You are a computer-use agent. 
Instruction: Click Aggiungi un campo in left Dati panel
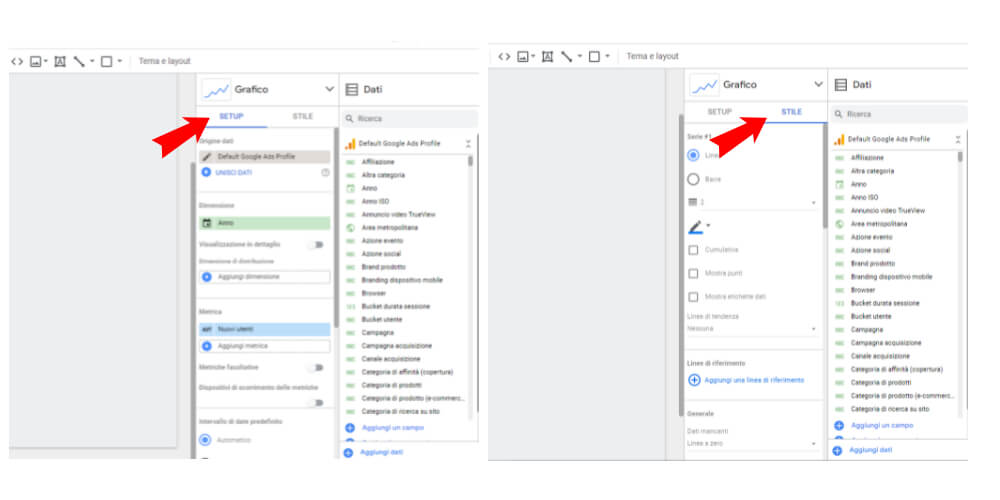click(392, 428)
